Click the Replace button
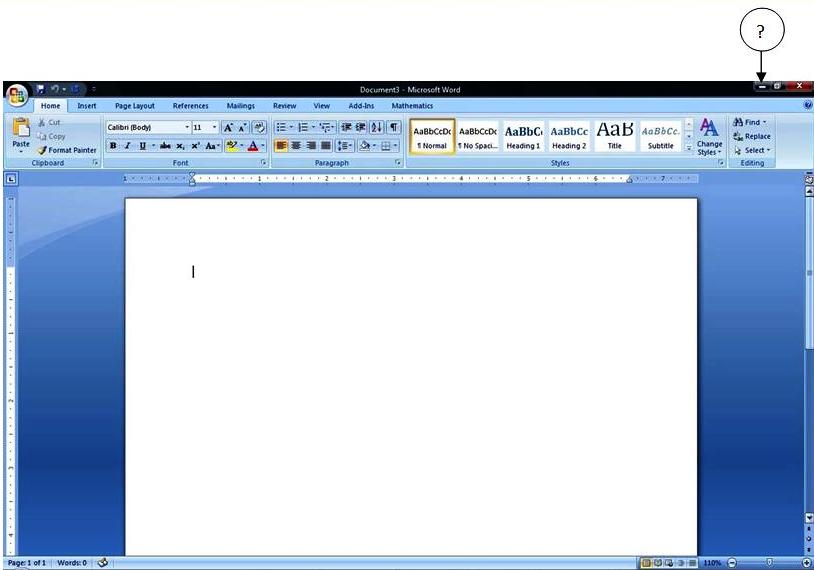 pos(752,136)
